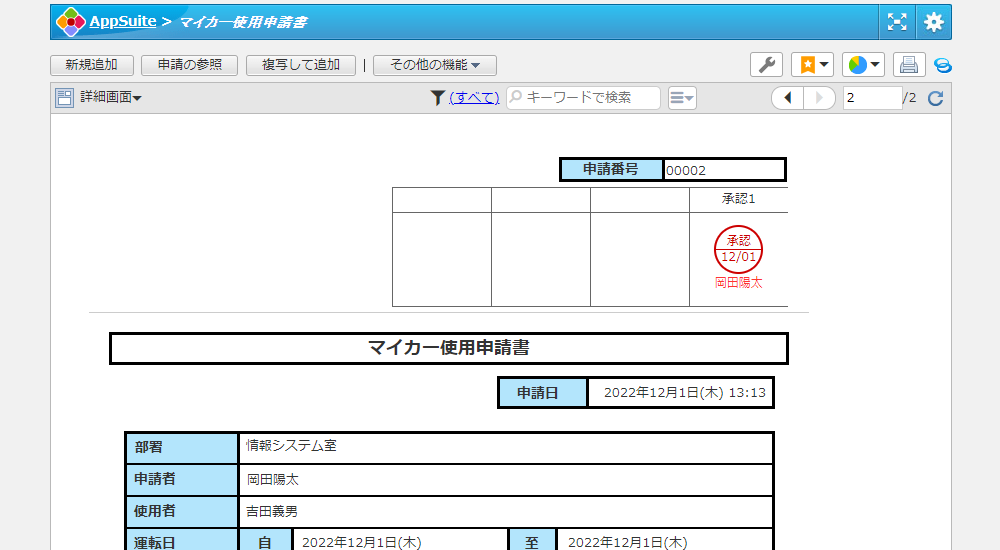Image resolution: width=1000 pixels, height=550 pixels.
Task: Click the wrench tool icon
Action: [x=766, y=65]
